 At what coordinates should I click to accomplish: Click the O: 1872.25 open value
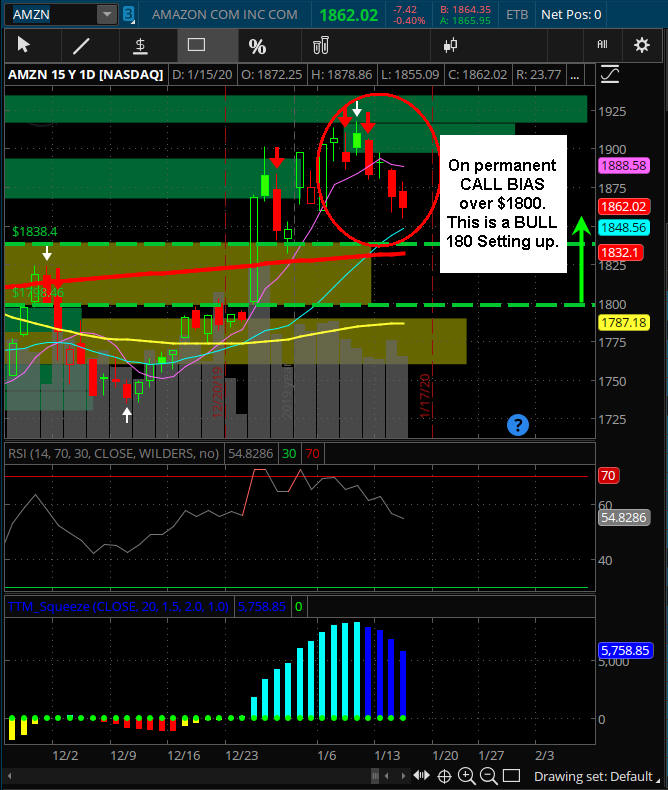pos(272,75)
